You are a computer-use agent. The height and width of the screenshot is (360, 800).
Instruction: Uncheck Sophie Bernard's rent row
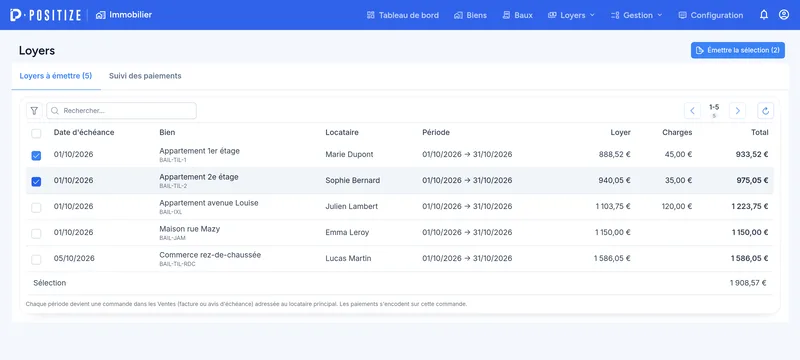point(36,181)
